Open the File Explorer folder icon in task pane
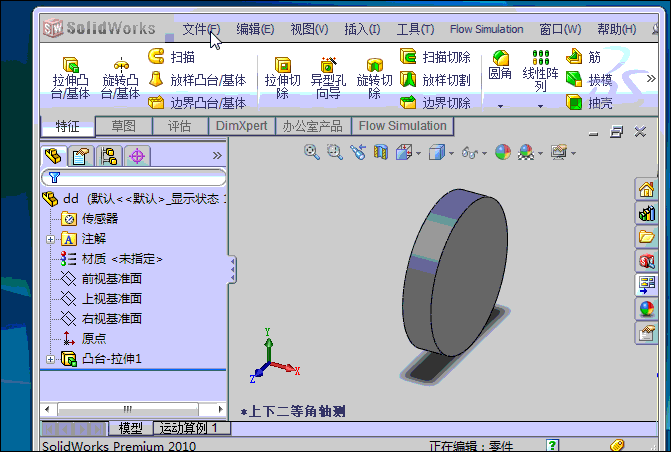This screenshot has width=671, height=452. click(646, 237)
